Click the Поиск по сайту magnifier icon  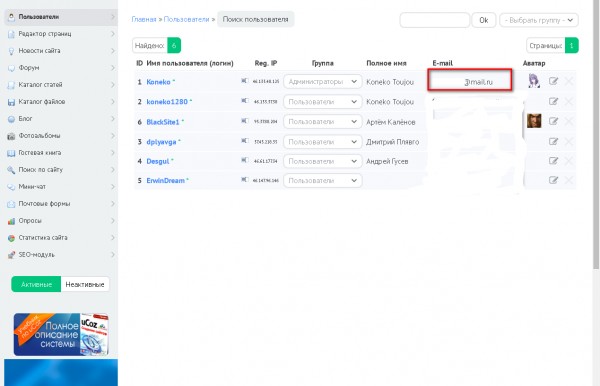pyautogui.click(x=11, y=170)
